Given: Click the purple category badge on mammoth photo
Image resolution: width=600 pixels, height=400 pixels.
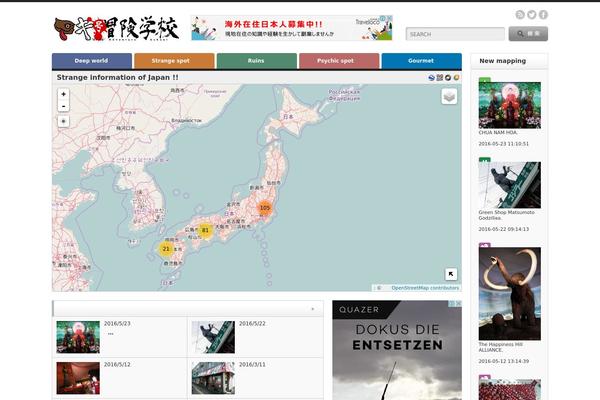Looking at the screenshot, I should pyautogui.click(x=484, y=245).
